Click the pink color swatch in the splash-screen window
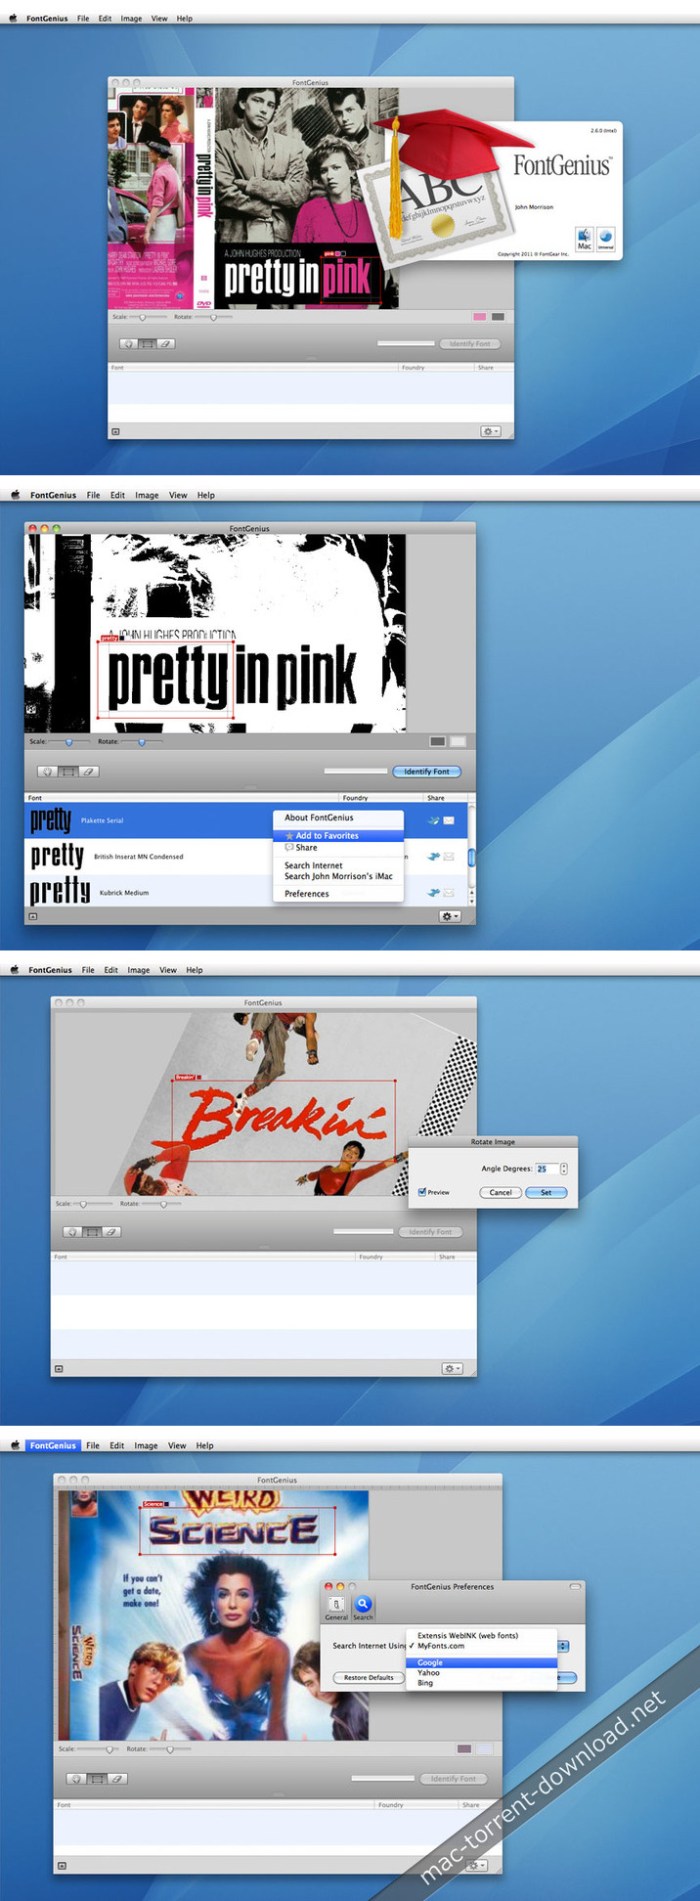 pos(480,317)
